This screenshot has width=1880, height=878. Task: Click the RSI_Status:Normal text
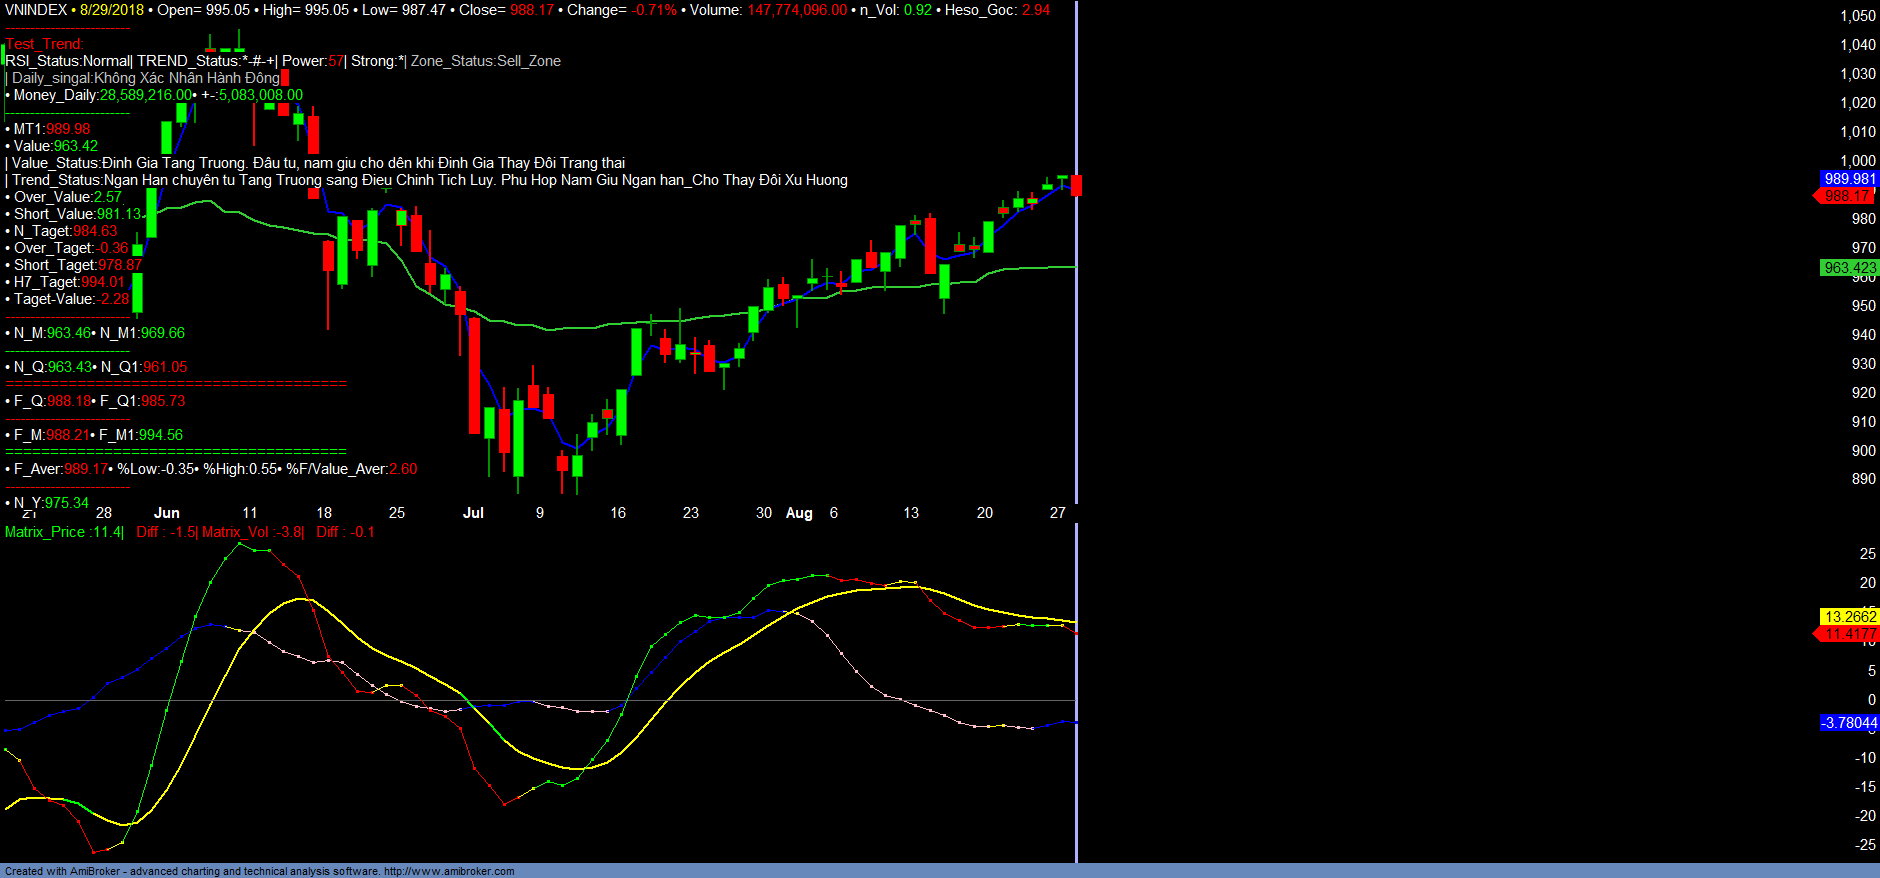tap(68, 61)
